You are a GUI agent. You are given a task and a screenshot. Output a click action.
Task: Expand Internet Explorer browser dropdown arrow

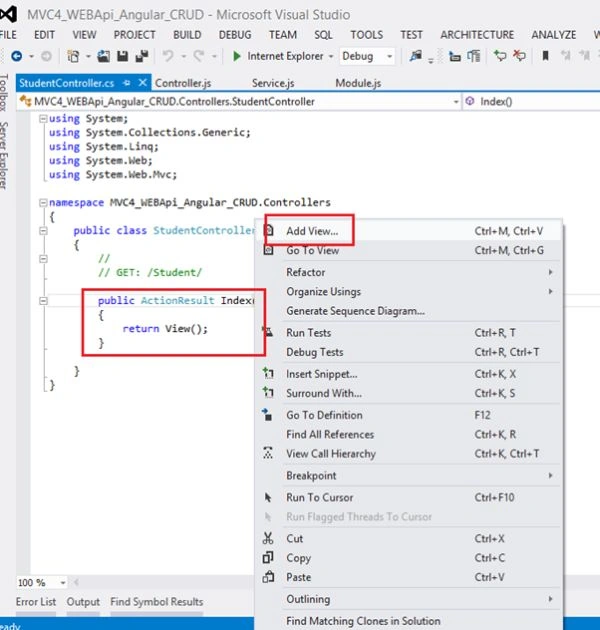click(331, 56)
